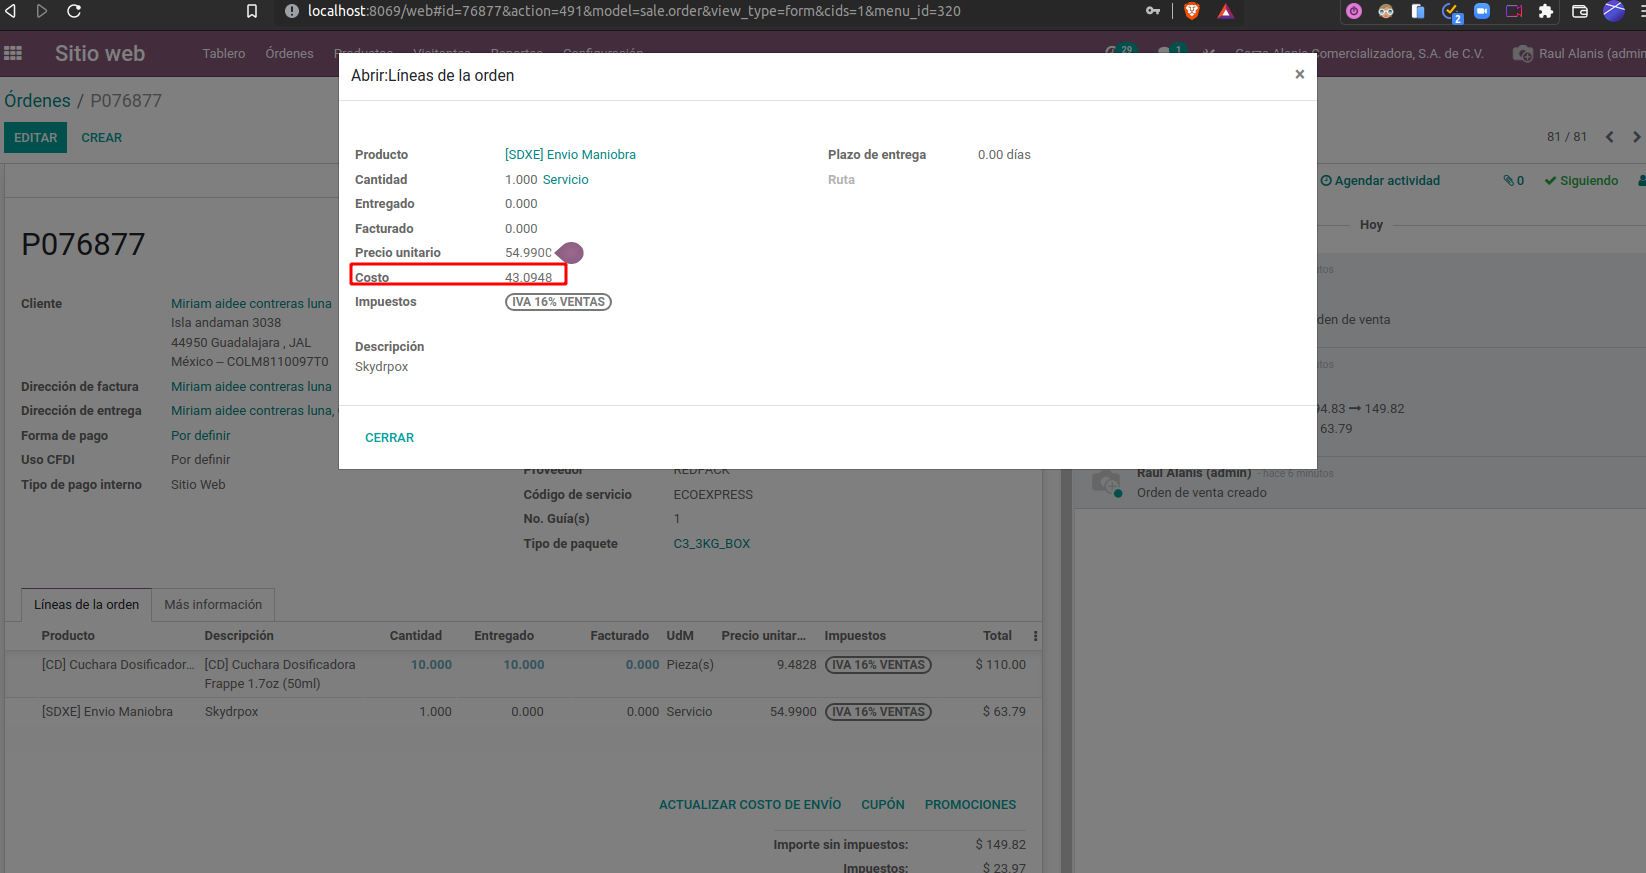Viewport: 1646px width, 873px height.
Task: Open the Tablero menu
Action: click(x=223, y=54)
